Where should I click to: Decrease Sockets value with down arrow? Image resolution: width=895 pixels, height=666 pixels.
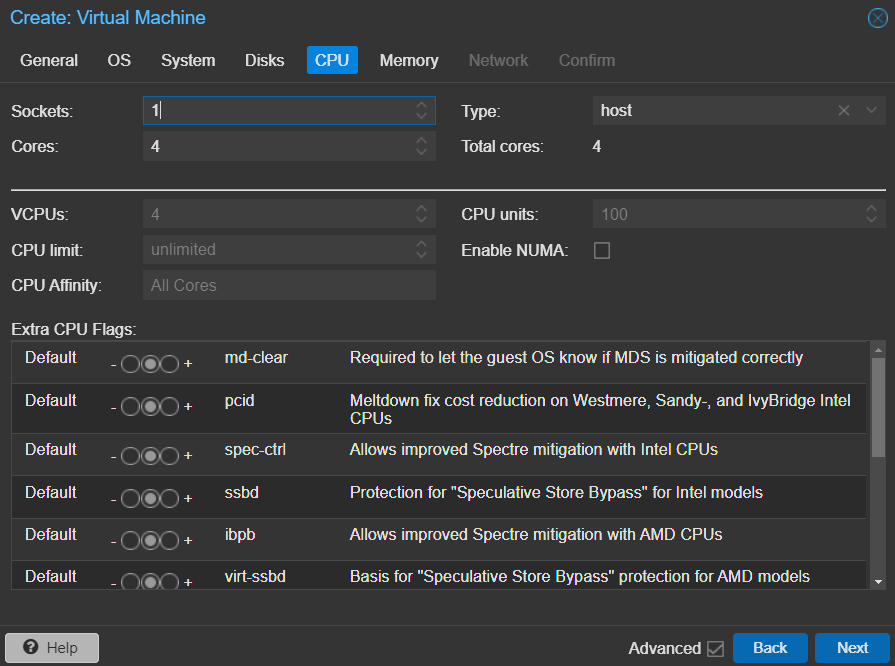pos(421,116)
